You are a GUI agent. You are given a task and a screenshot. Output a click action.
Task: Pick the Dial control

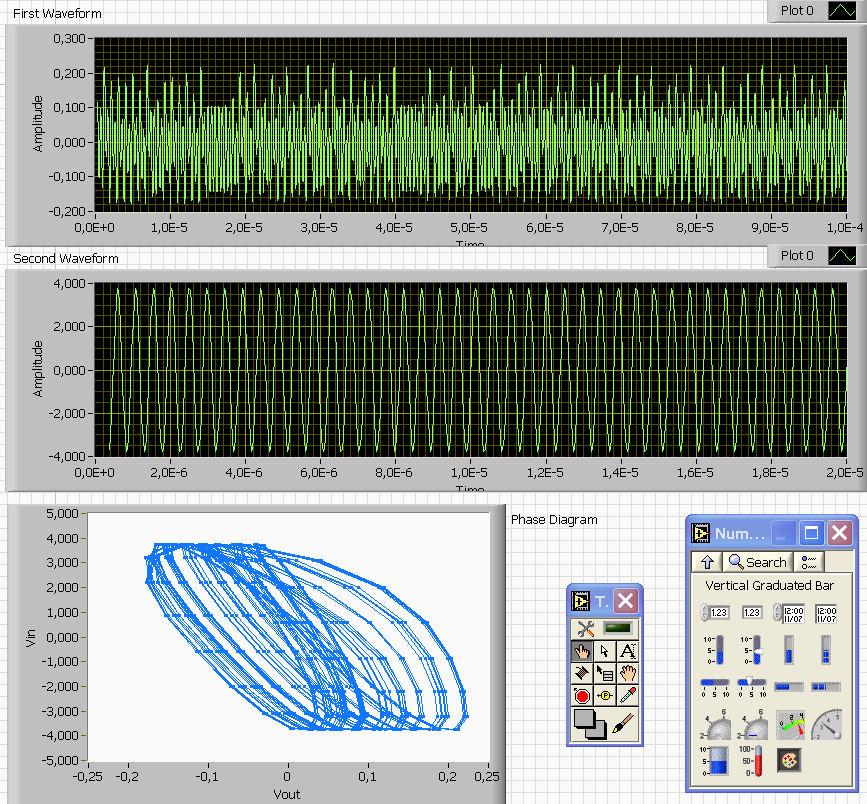pyautogui.click(x=752, y=724)
